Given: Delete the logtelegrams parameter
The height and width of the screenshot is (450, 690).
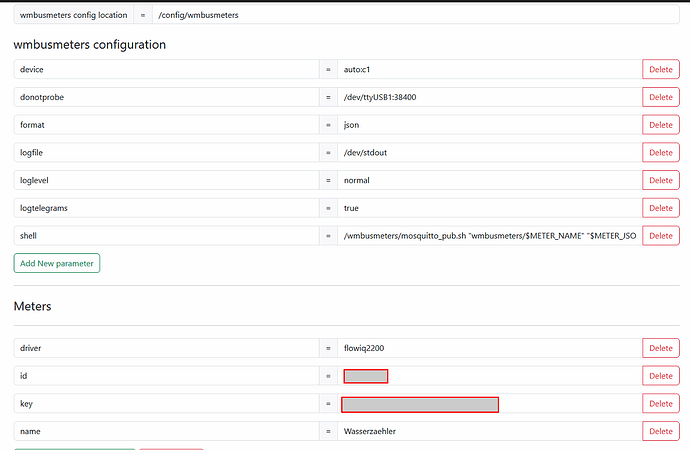Looking at the screenshot, I should coord(661,208).
